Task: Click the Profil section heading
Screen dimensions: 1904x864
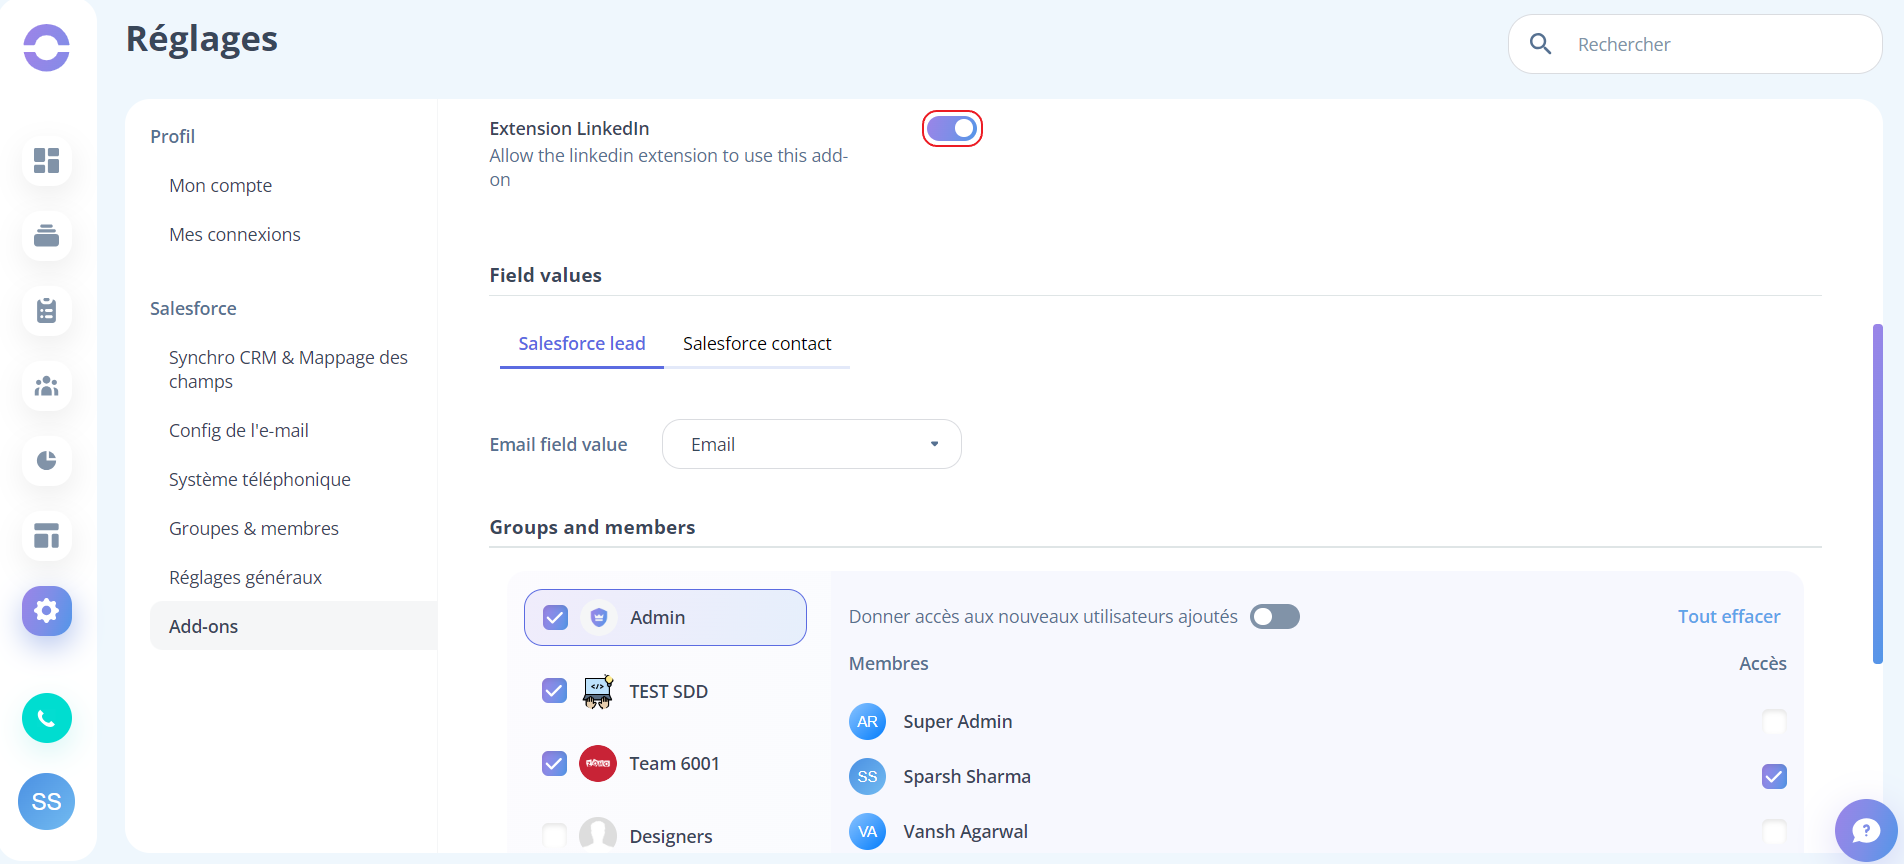Action: coord(172,137)
